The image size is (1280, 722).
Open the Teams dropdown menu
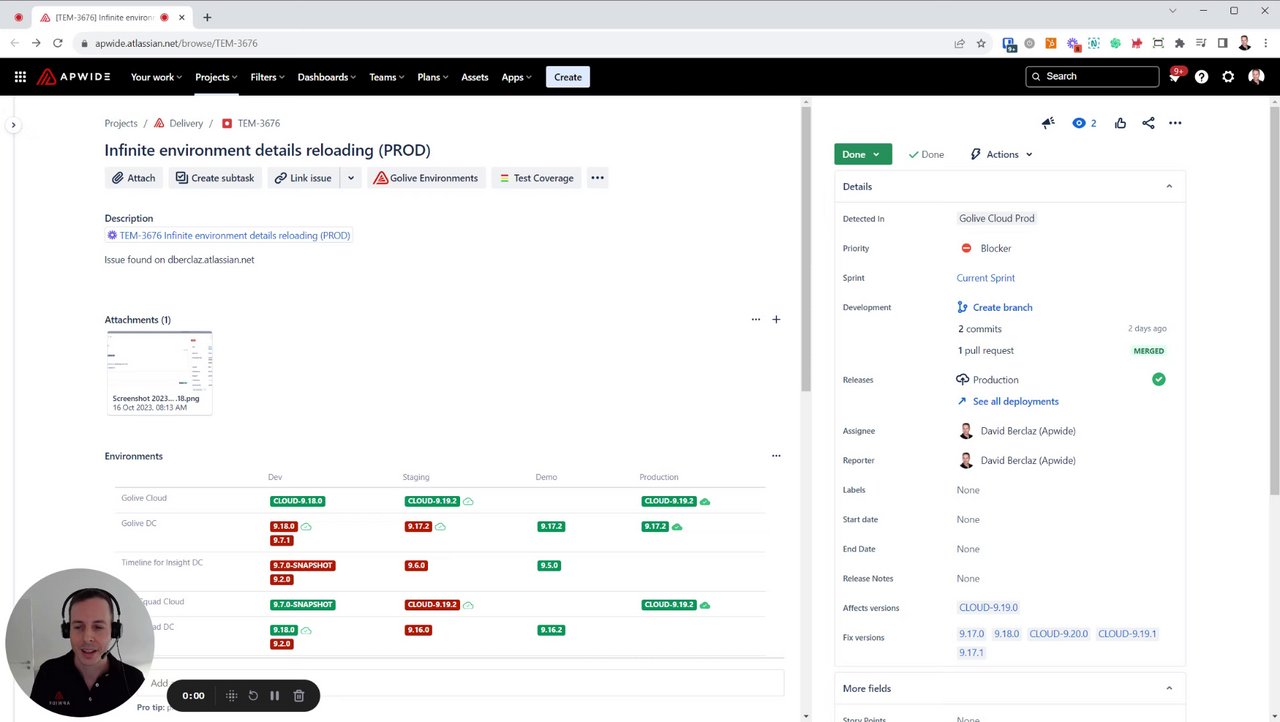click(387, 77)
